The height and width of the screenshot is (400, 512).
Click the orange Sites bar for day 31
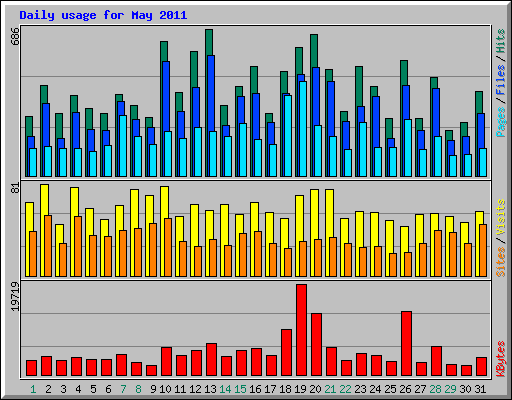pos(483,250)
